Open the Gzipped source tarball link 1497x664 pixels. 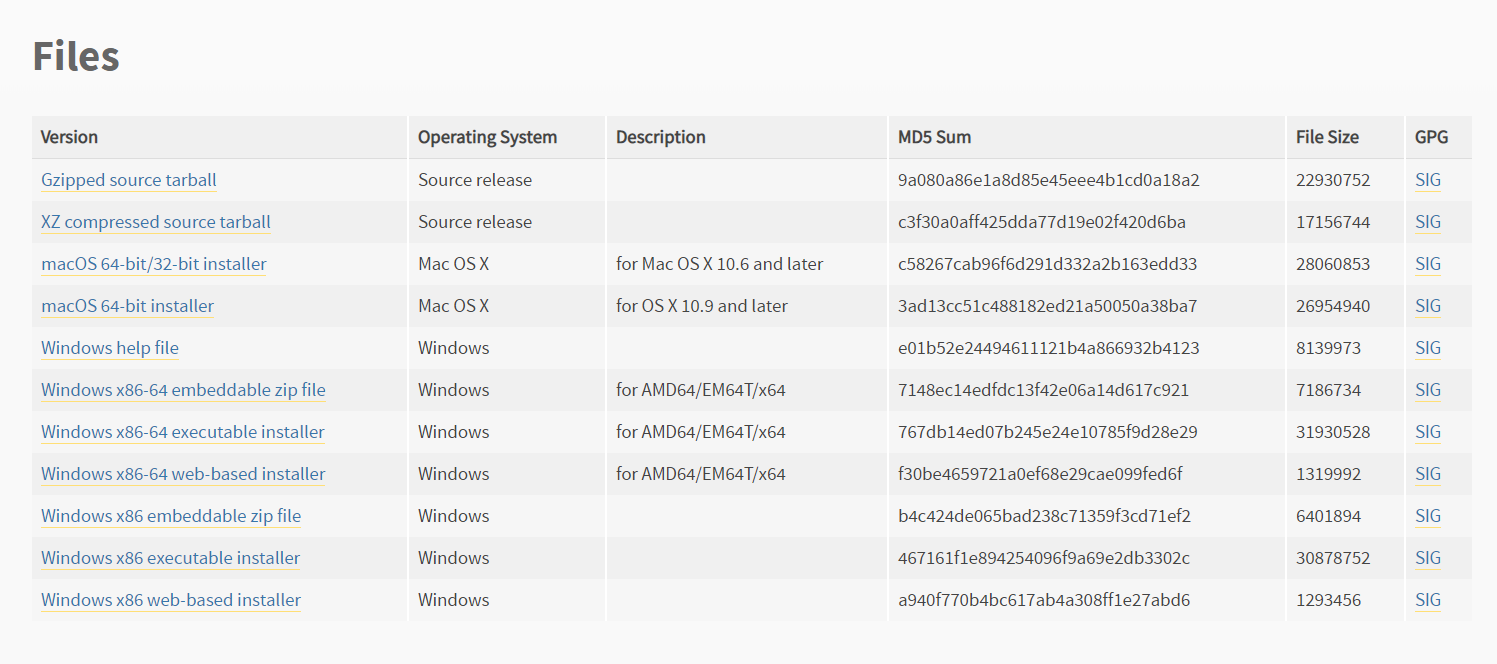pyautogui.click(x=129, y=180)
